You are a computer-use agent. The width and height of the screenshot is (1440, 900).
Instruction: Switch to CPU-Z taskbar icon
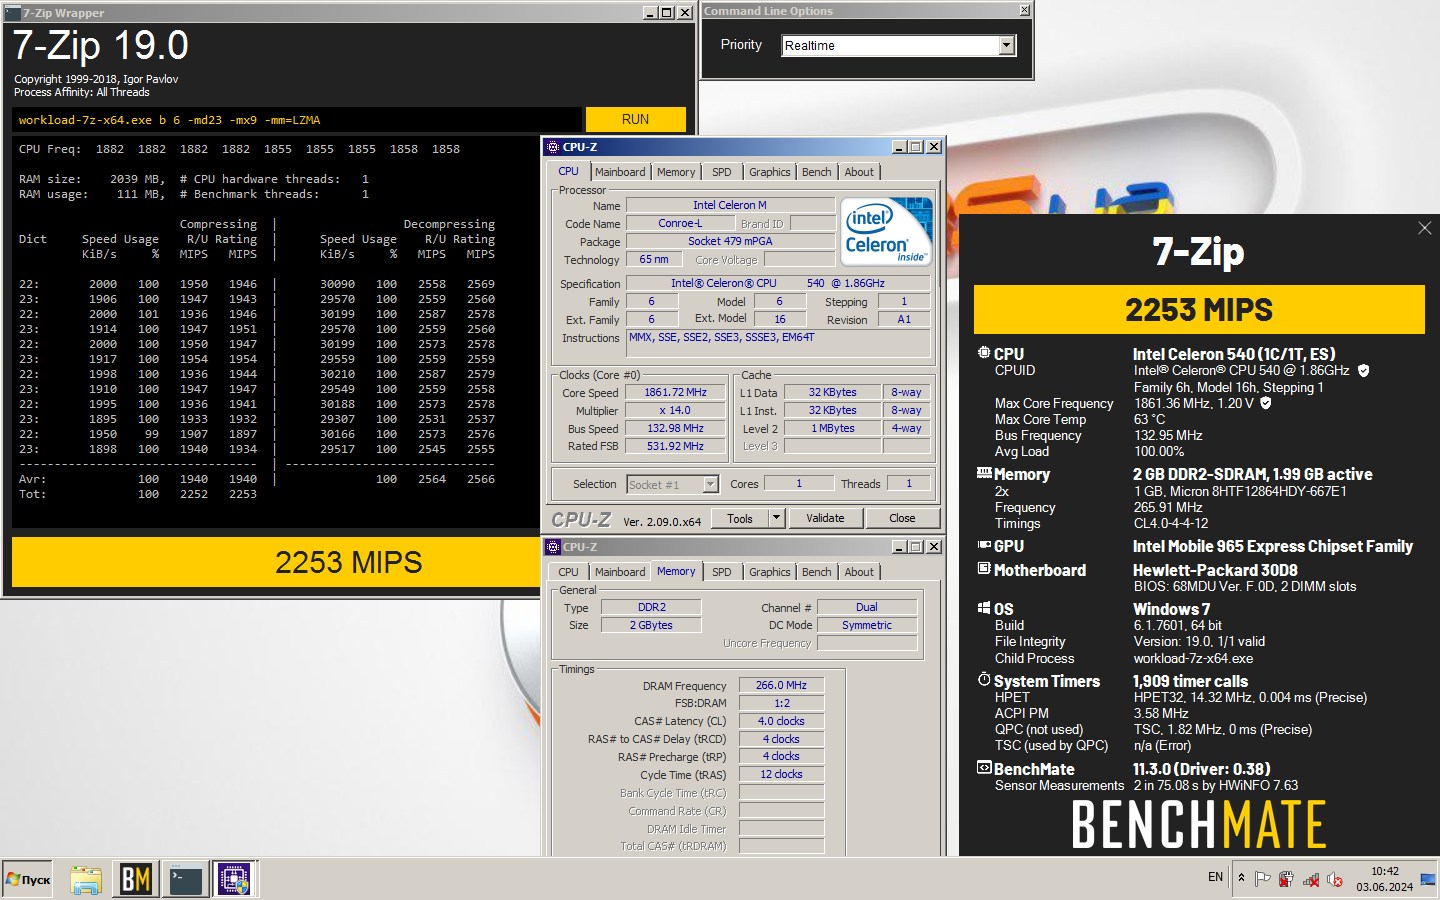pyautogui.click(x=234, y=879)
